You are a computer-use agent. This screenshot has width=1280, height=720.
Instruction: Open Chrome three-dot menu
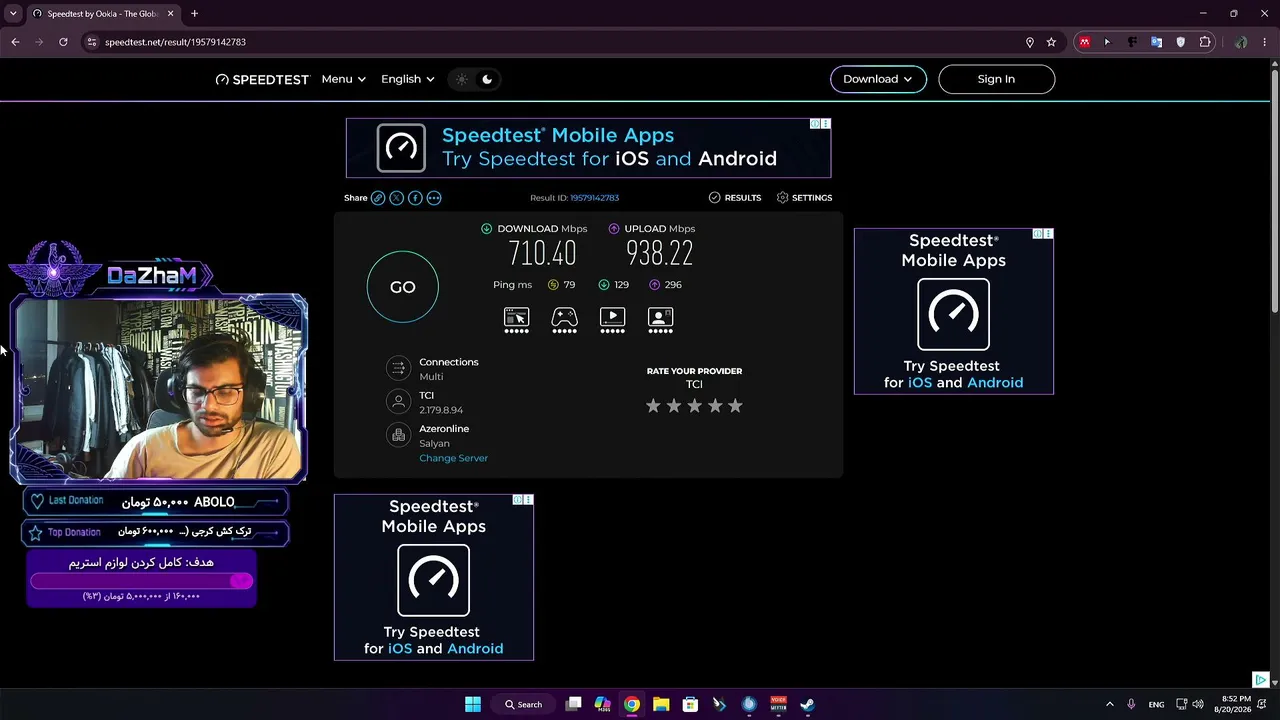click(1265, 42)
